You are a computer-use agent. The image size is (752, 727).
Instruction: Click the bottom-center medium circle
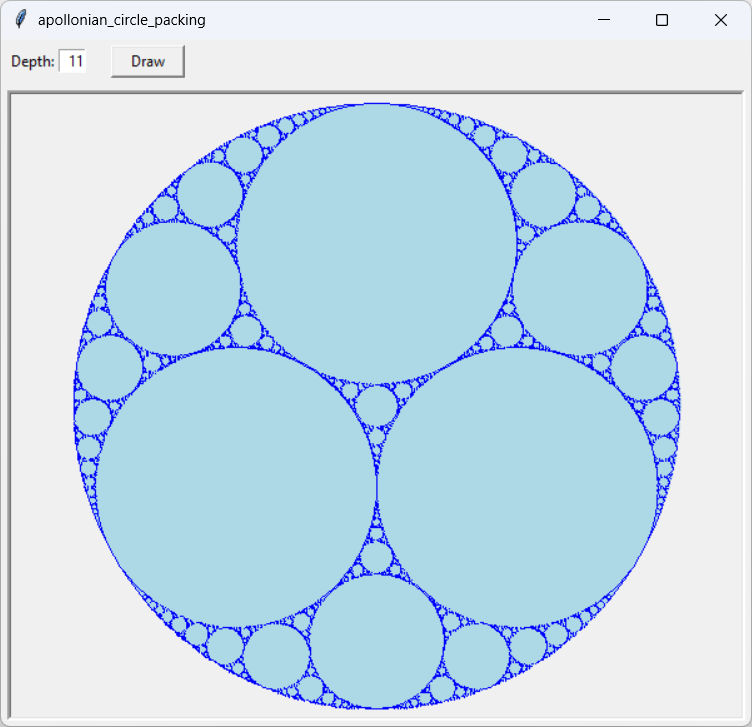coord(377,642)
